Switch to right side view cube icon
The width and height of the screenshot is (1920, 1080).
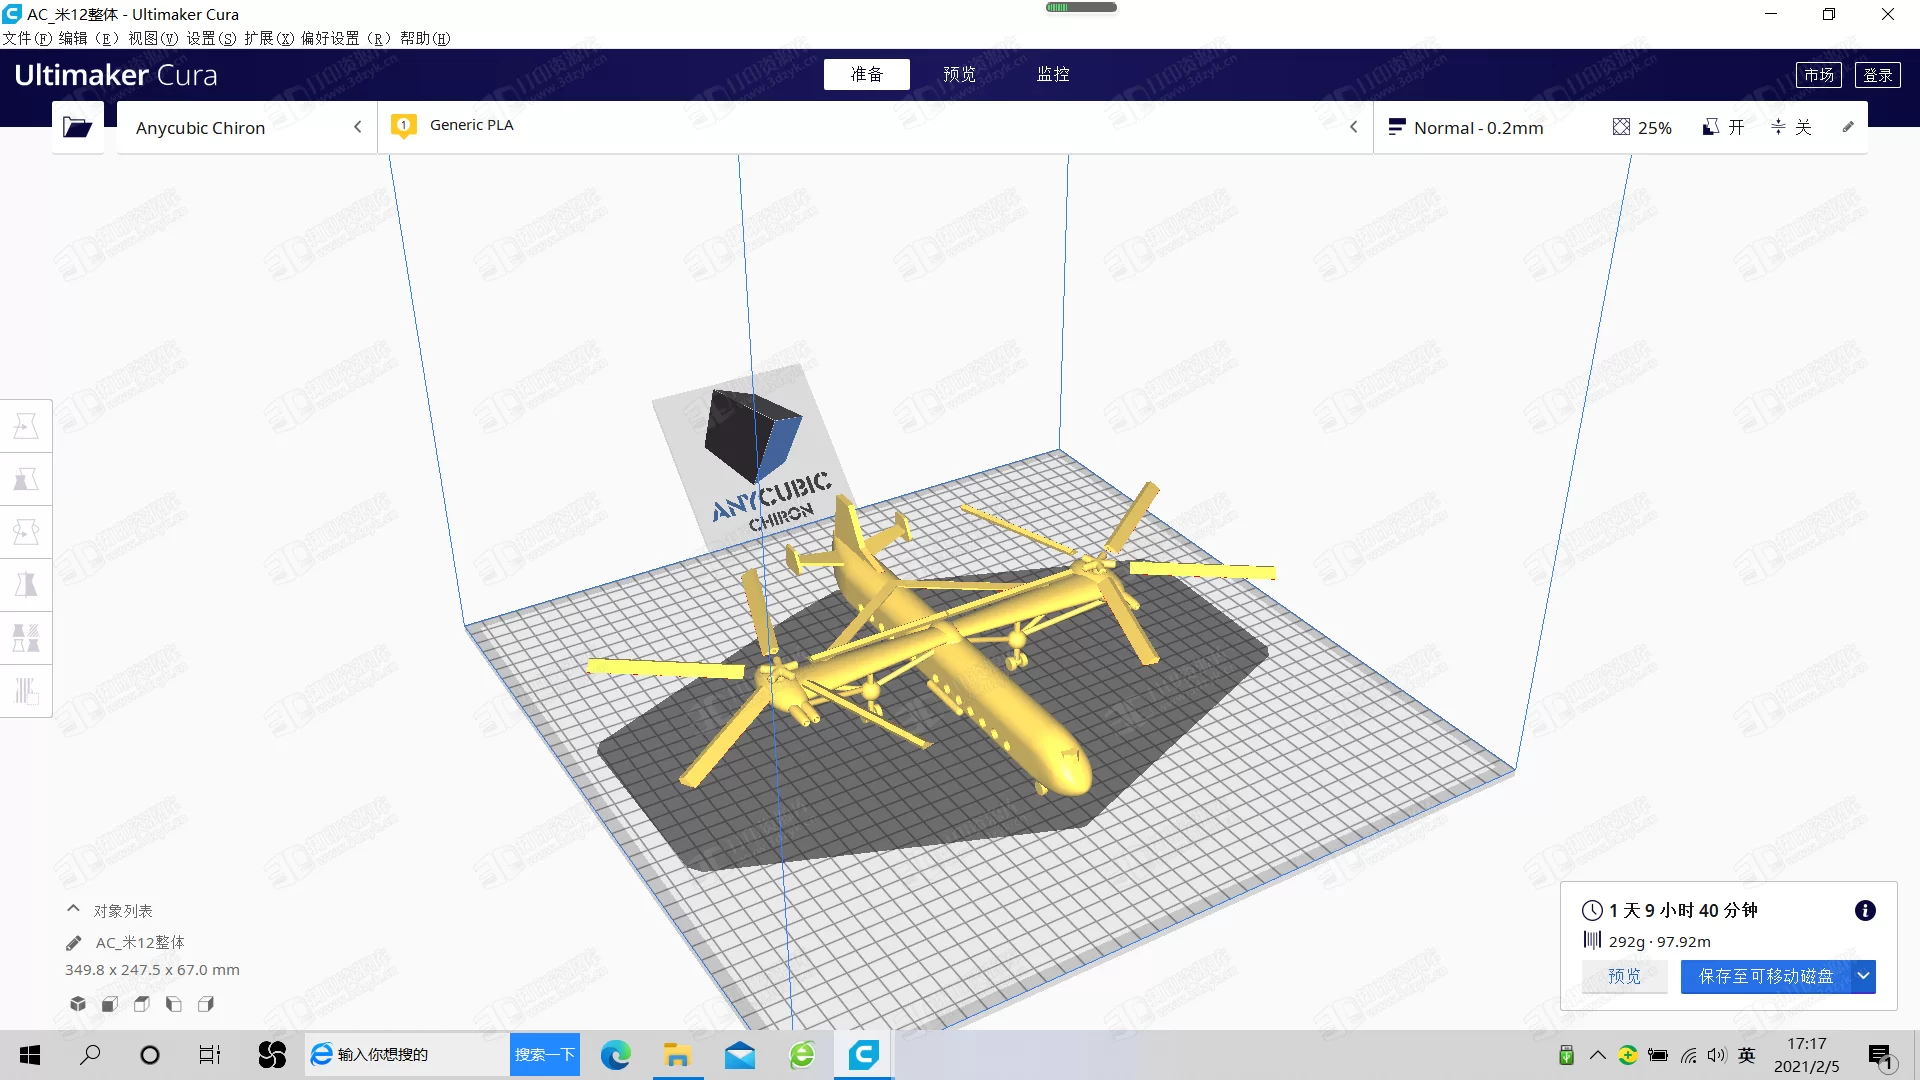coord(206,1004)
